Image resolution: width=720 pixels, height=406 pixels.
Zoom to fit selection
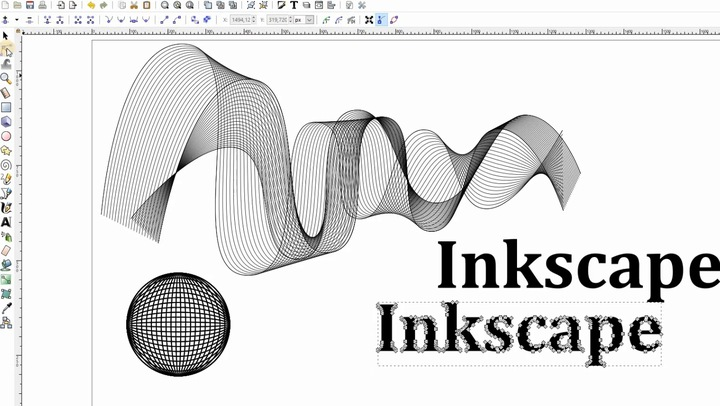coord(165,6)
